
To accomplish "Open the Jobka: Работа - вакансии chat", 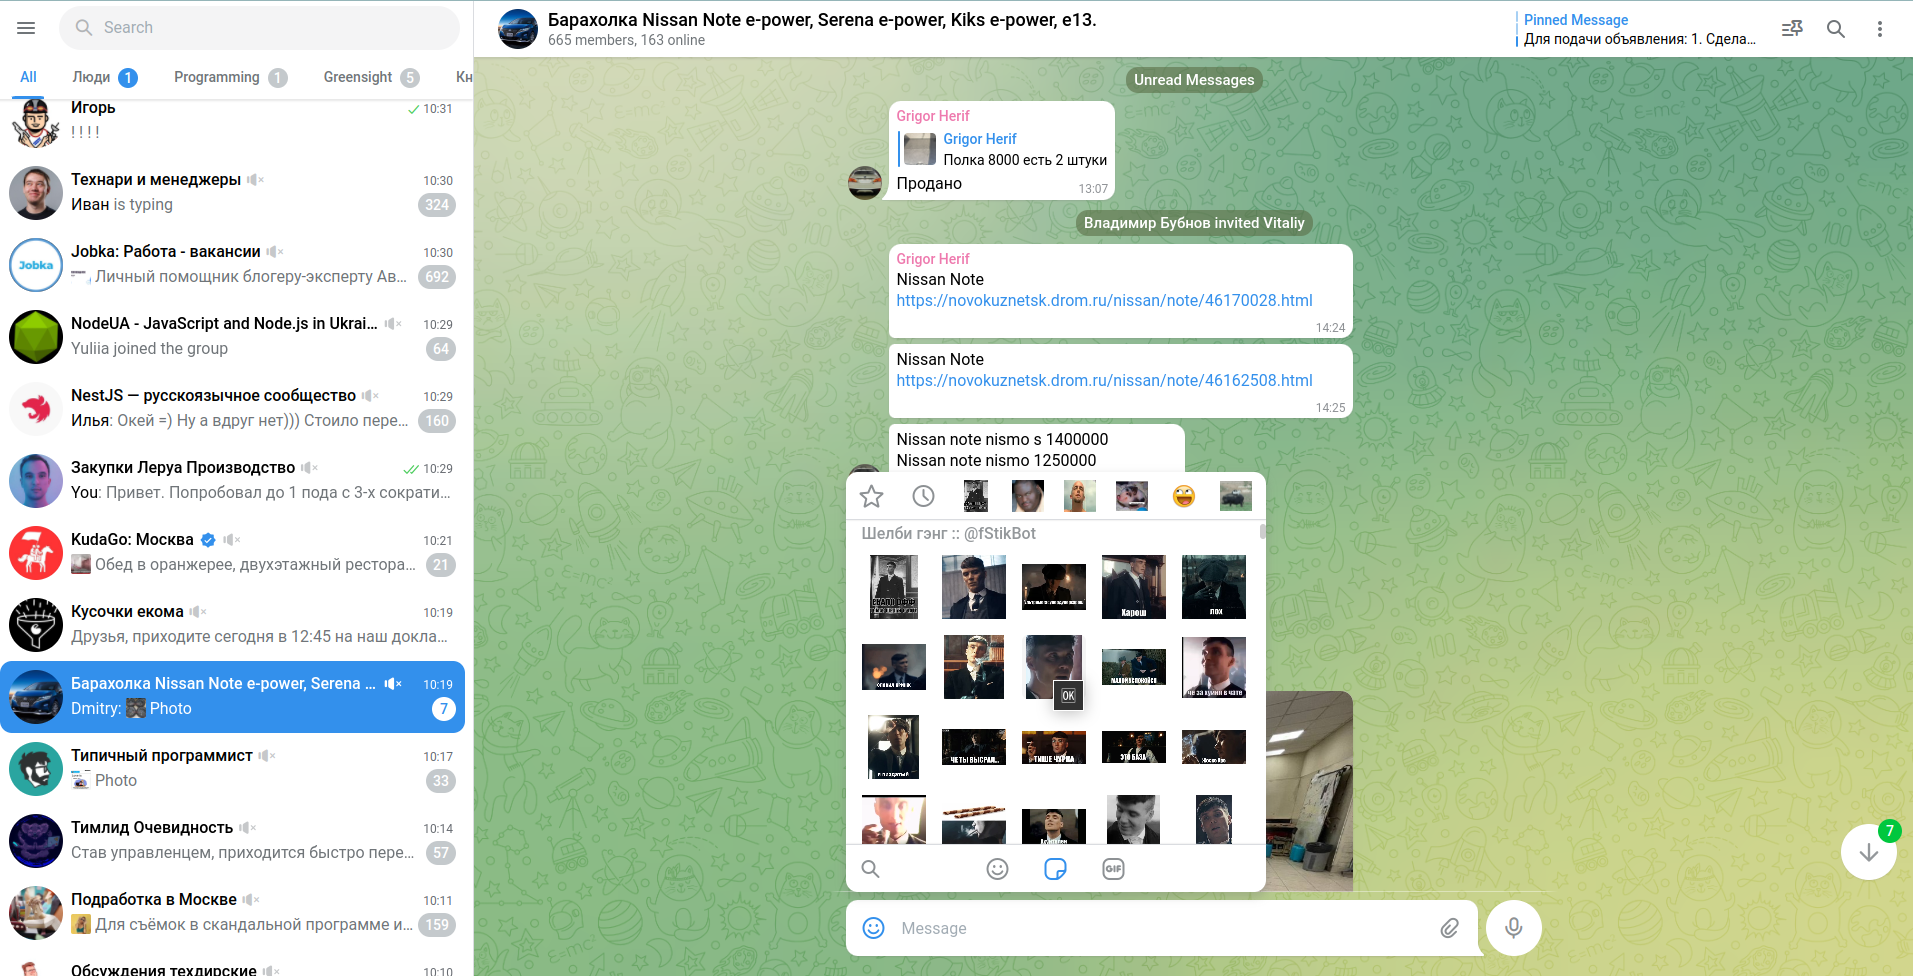I will point(233,265).
